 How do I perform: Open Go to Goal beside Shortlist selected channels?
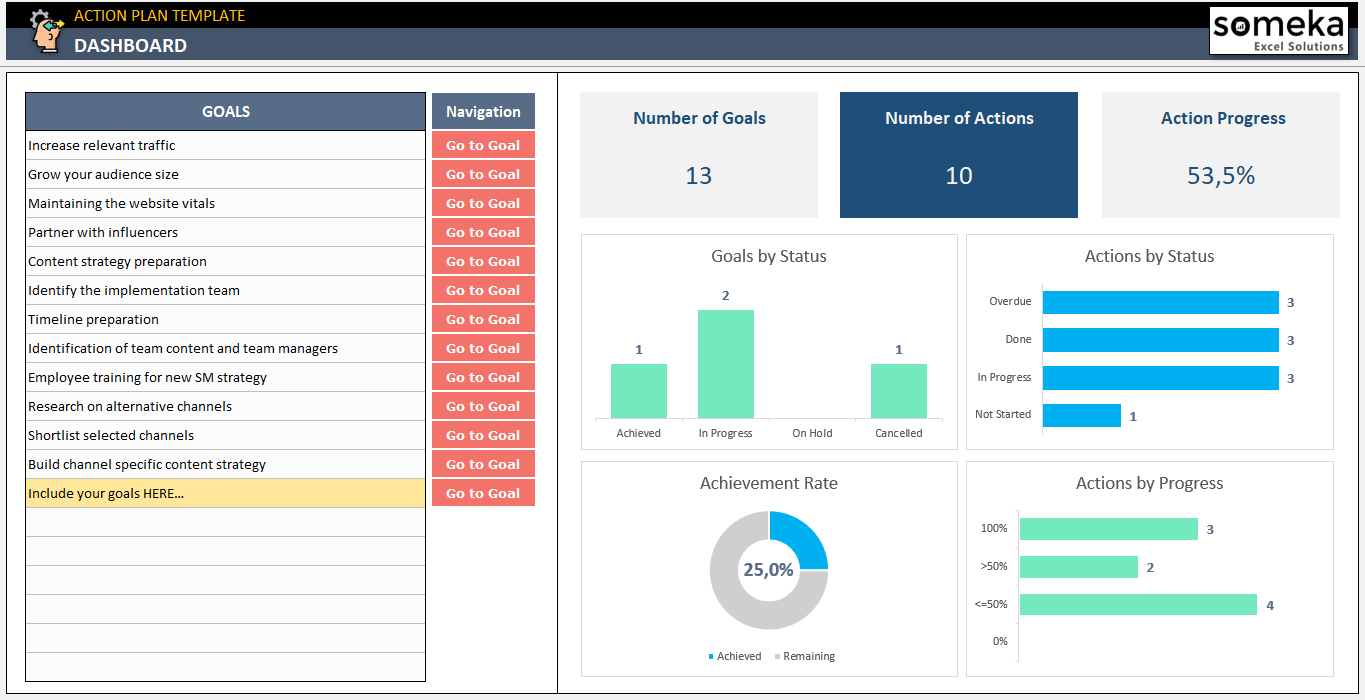483,434
